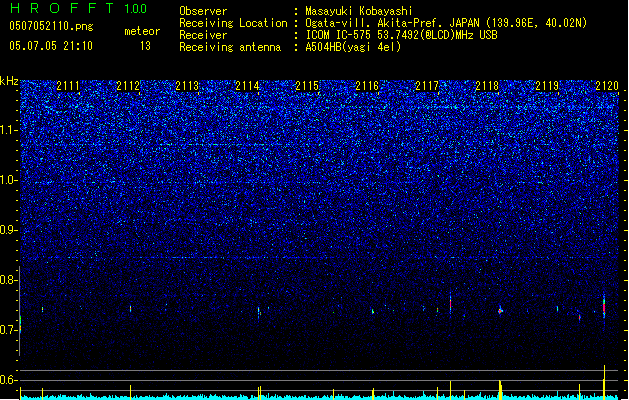Click the "Observer" field label
This screenshot has width=629, height=400.
tap(203, 11)
